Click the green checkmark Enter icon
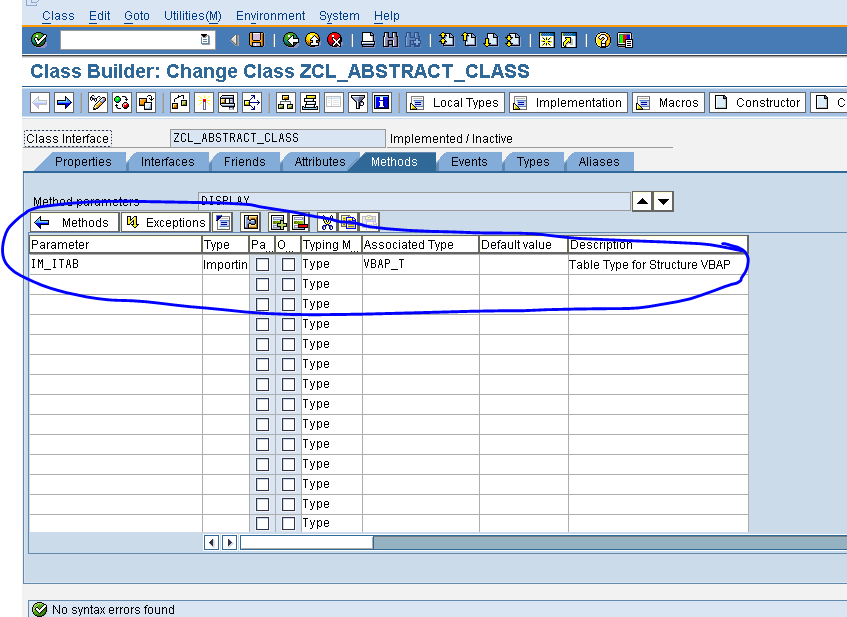The width and height of the screenshot is (847, 617). [39, 40]
